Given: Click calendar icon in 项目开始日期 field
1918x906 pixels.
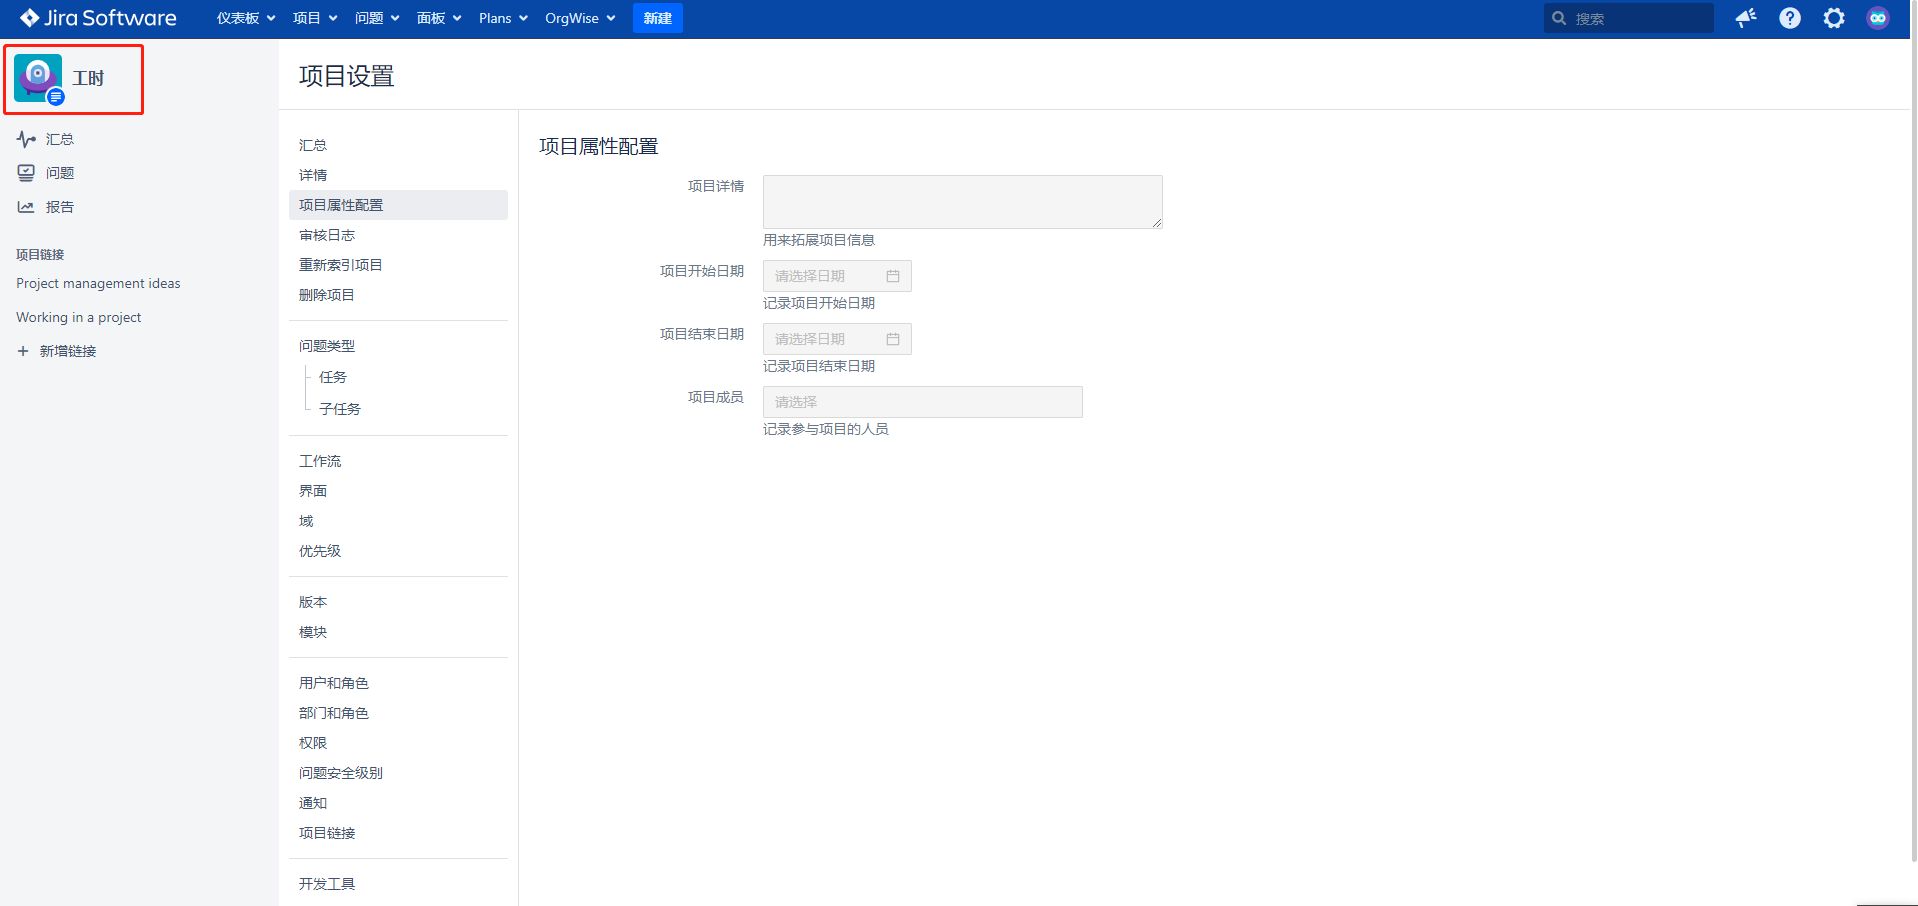Looking at the screenshot, I should (893, 276).
